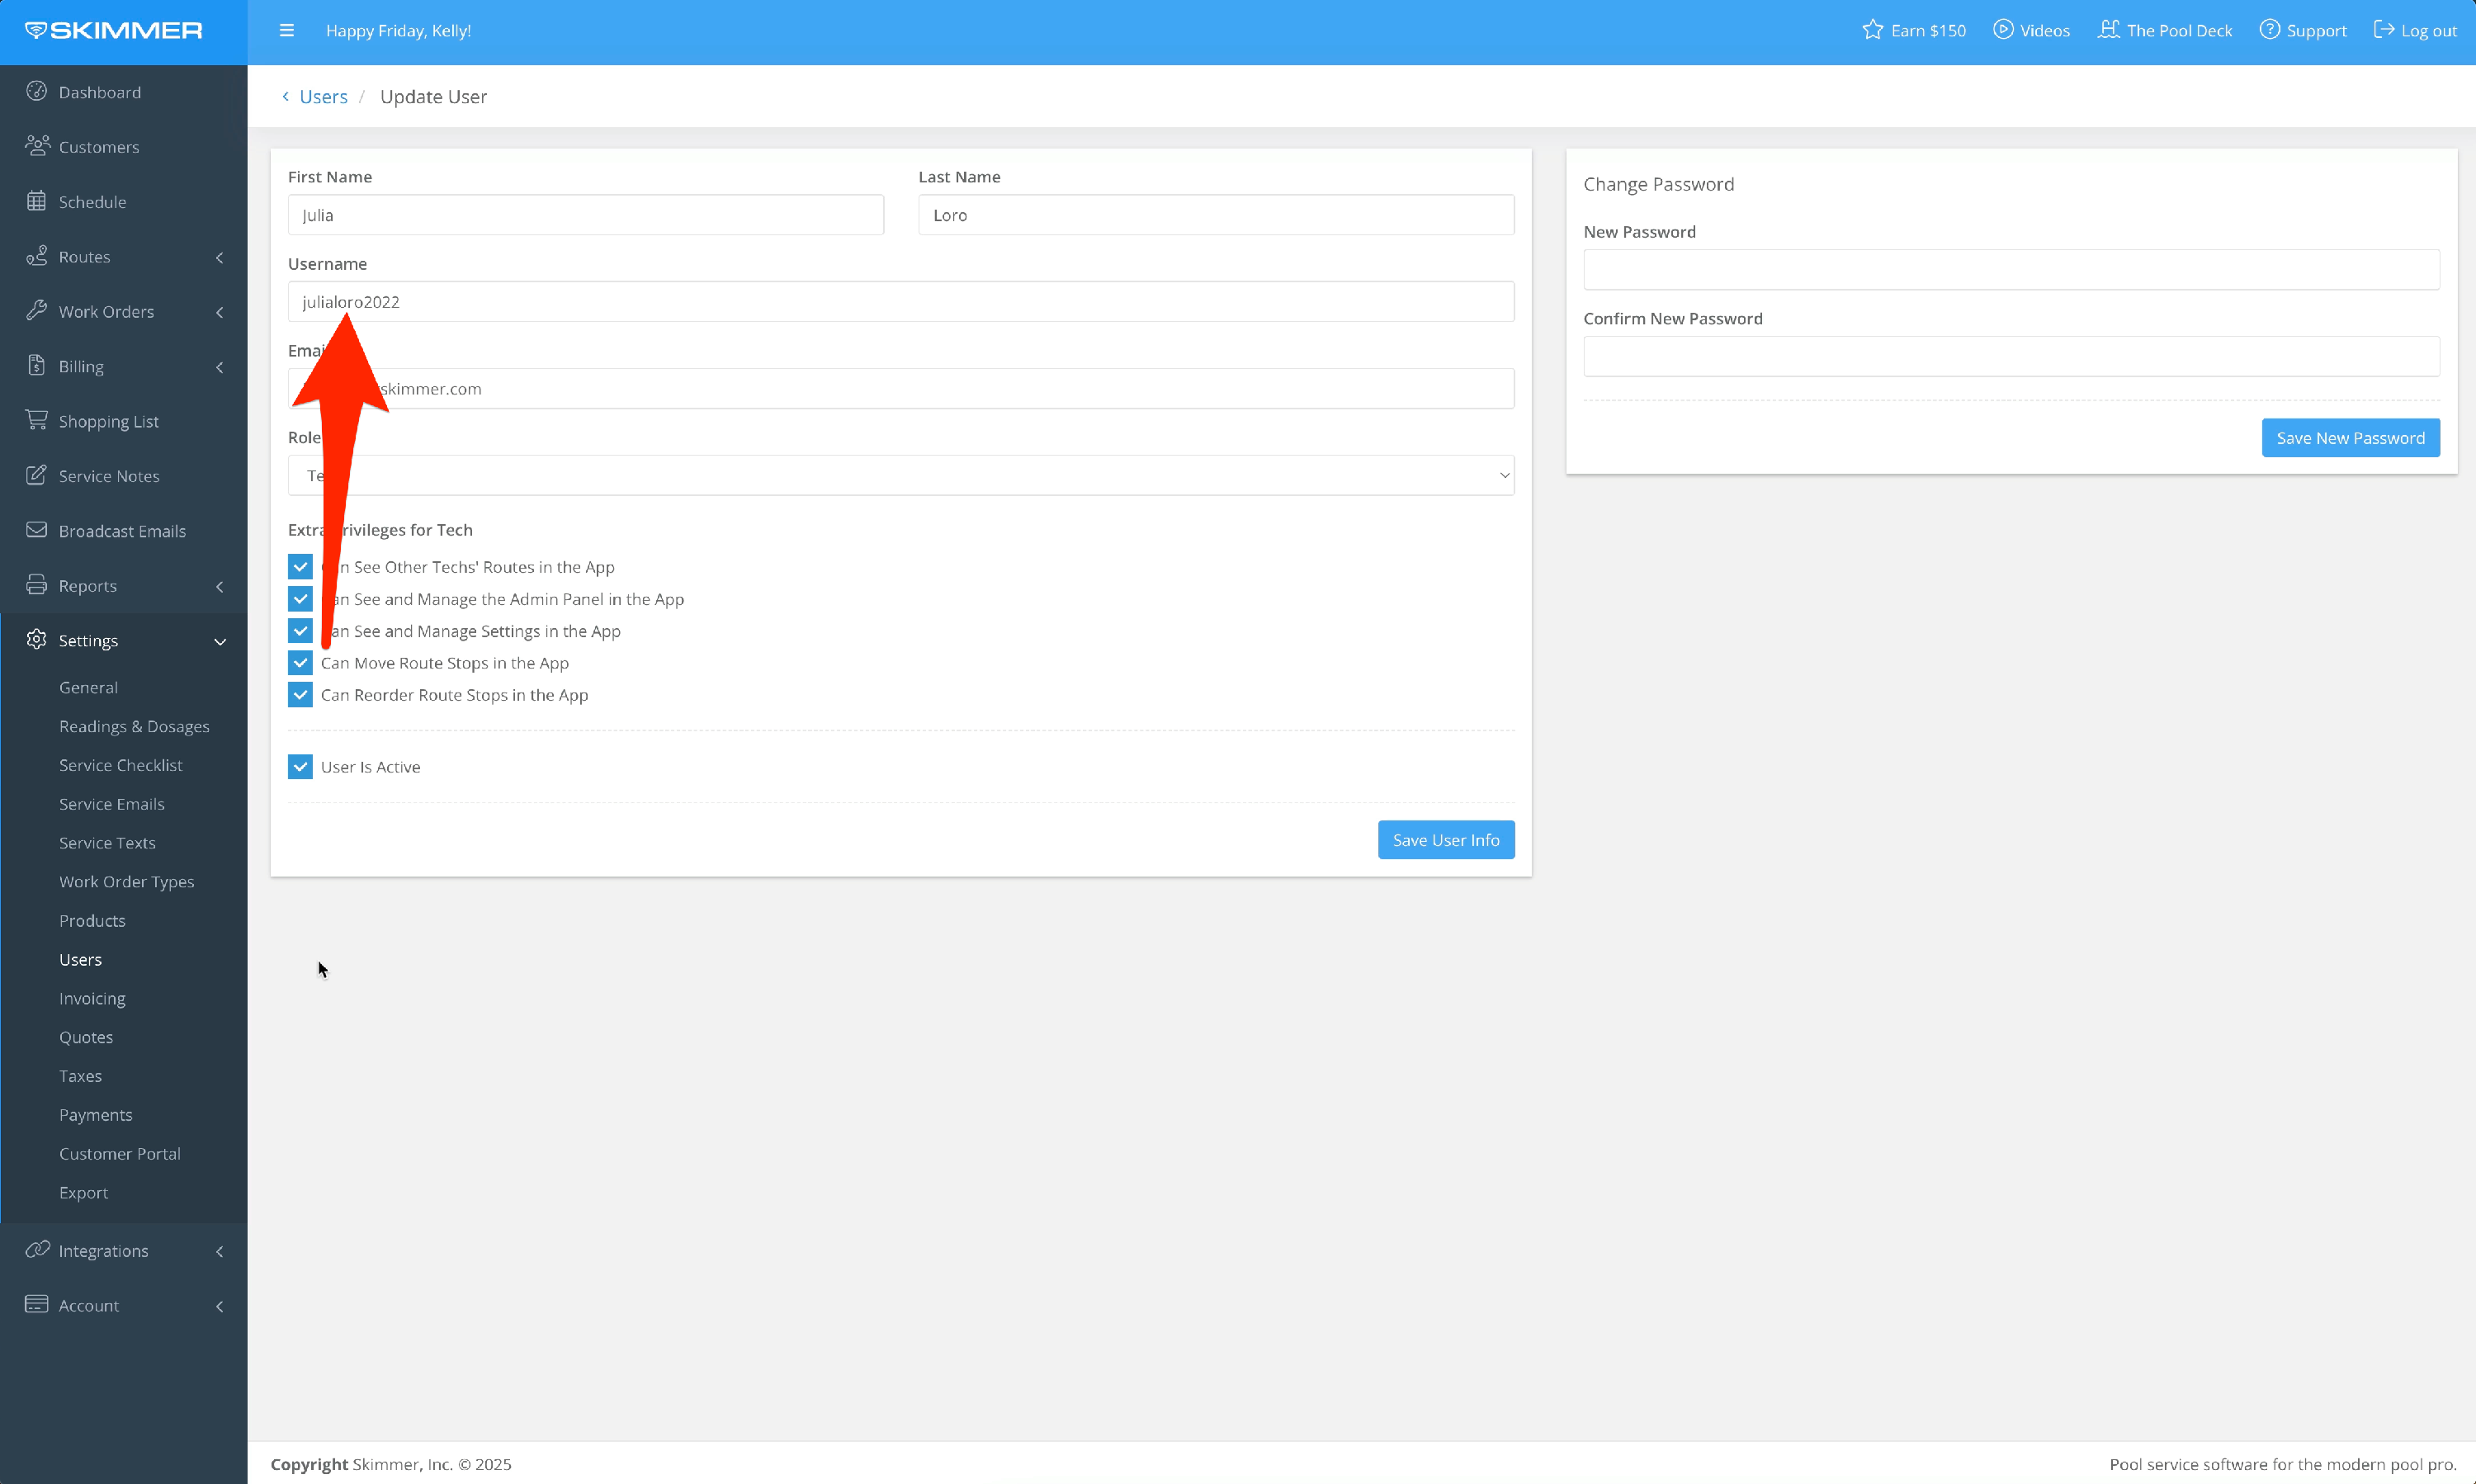
Task: Click the Broadcast Emails envelope icon
Action: tap(37, 530)
